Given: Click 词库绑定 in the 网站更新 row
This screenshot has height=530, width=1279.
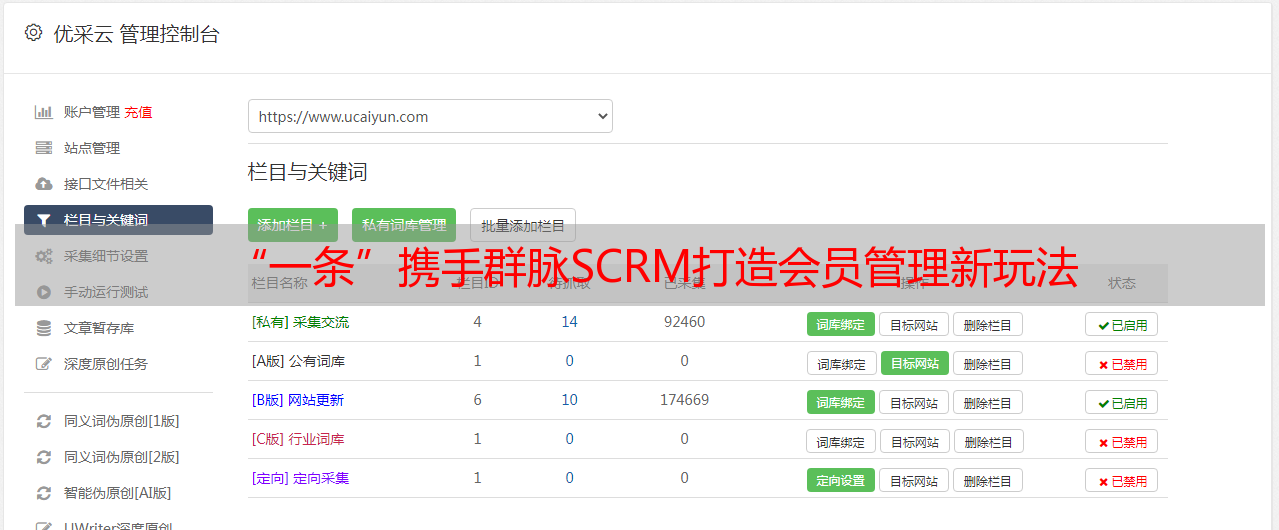Looking at the screenshot, I should tap(841, 402).
